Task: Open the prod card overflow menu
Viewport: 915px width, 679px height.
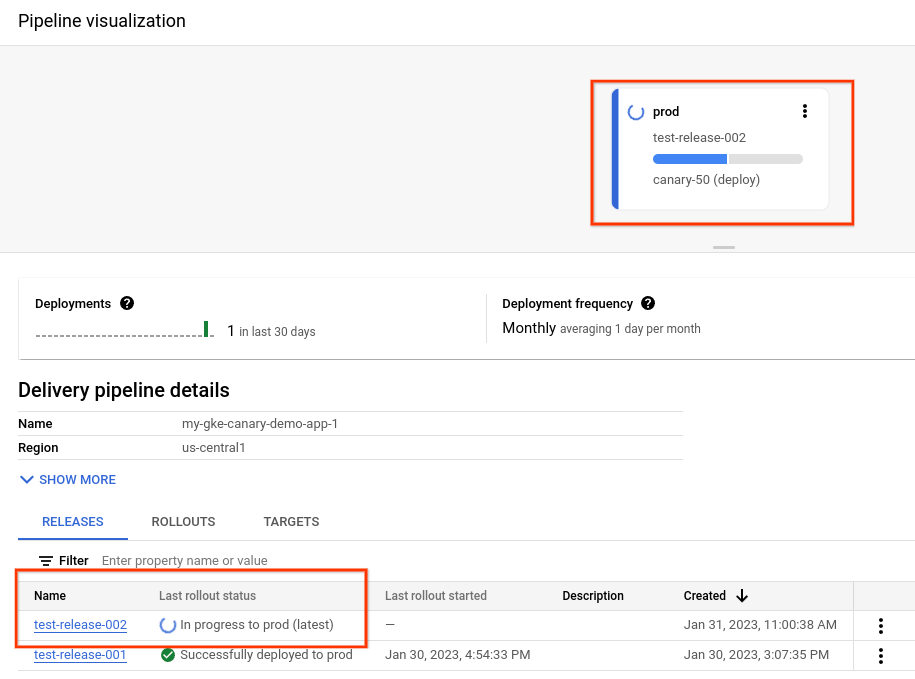Action: 805,111
